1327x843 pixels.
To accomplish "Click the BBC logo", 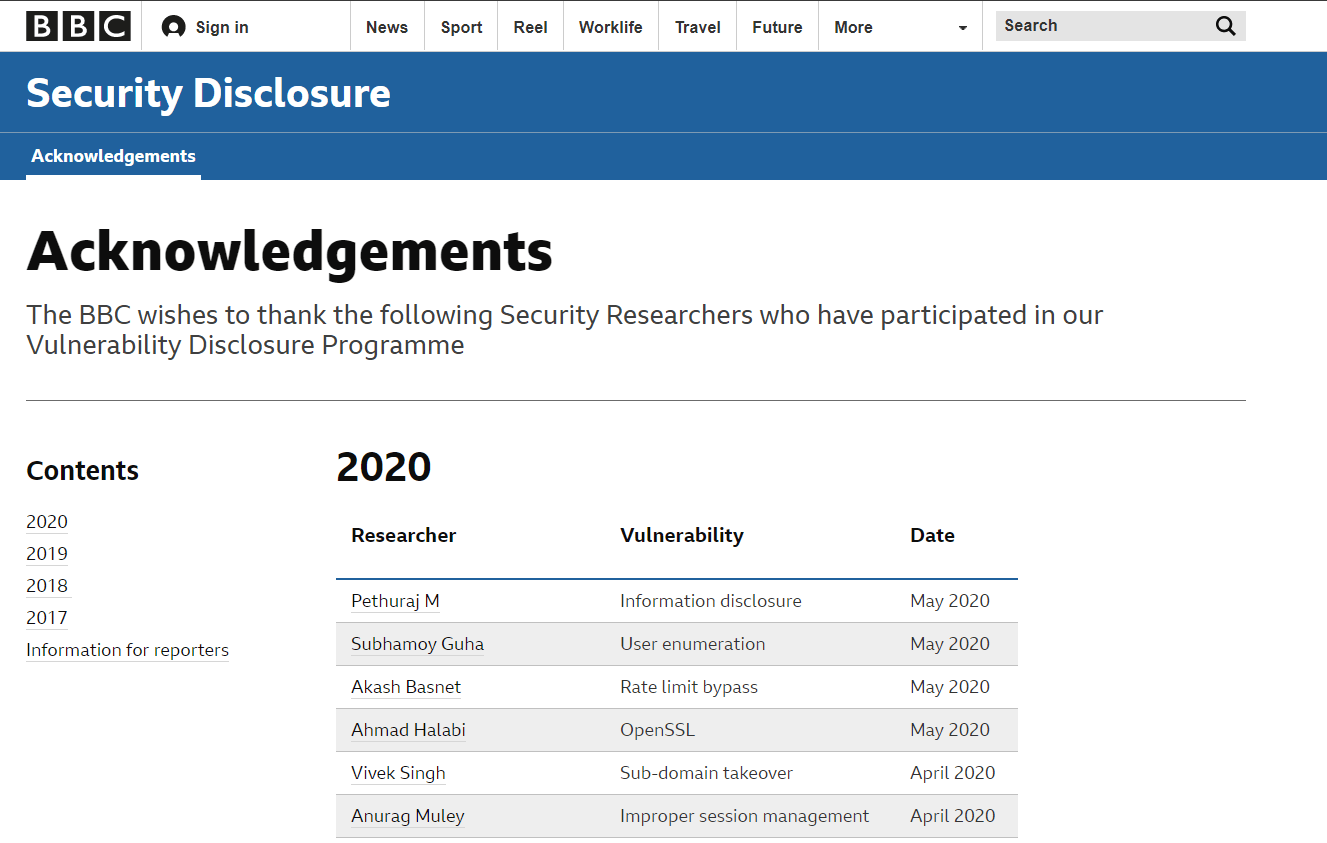I will click(x=78, y=26).
